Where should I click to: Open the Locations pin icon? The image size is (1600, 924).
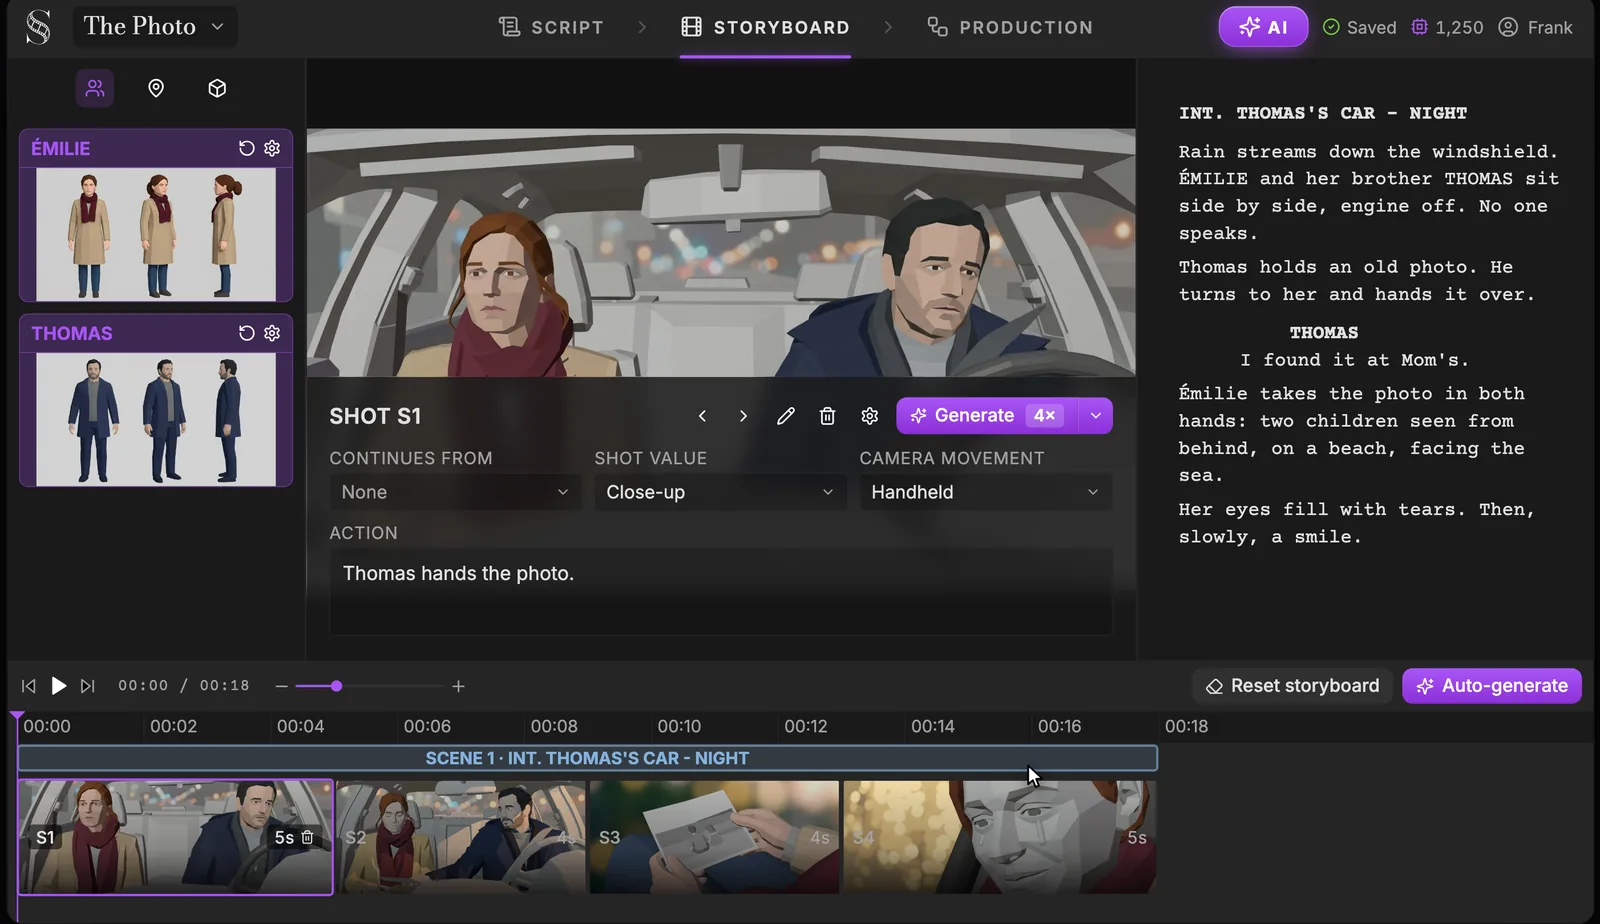[156, 88]
